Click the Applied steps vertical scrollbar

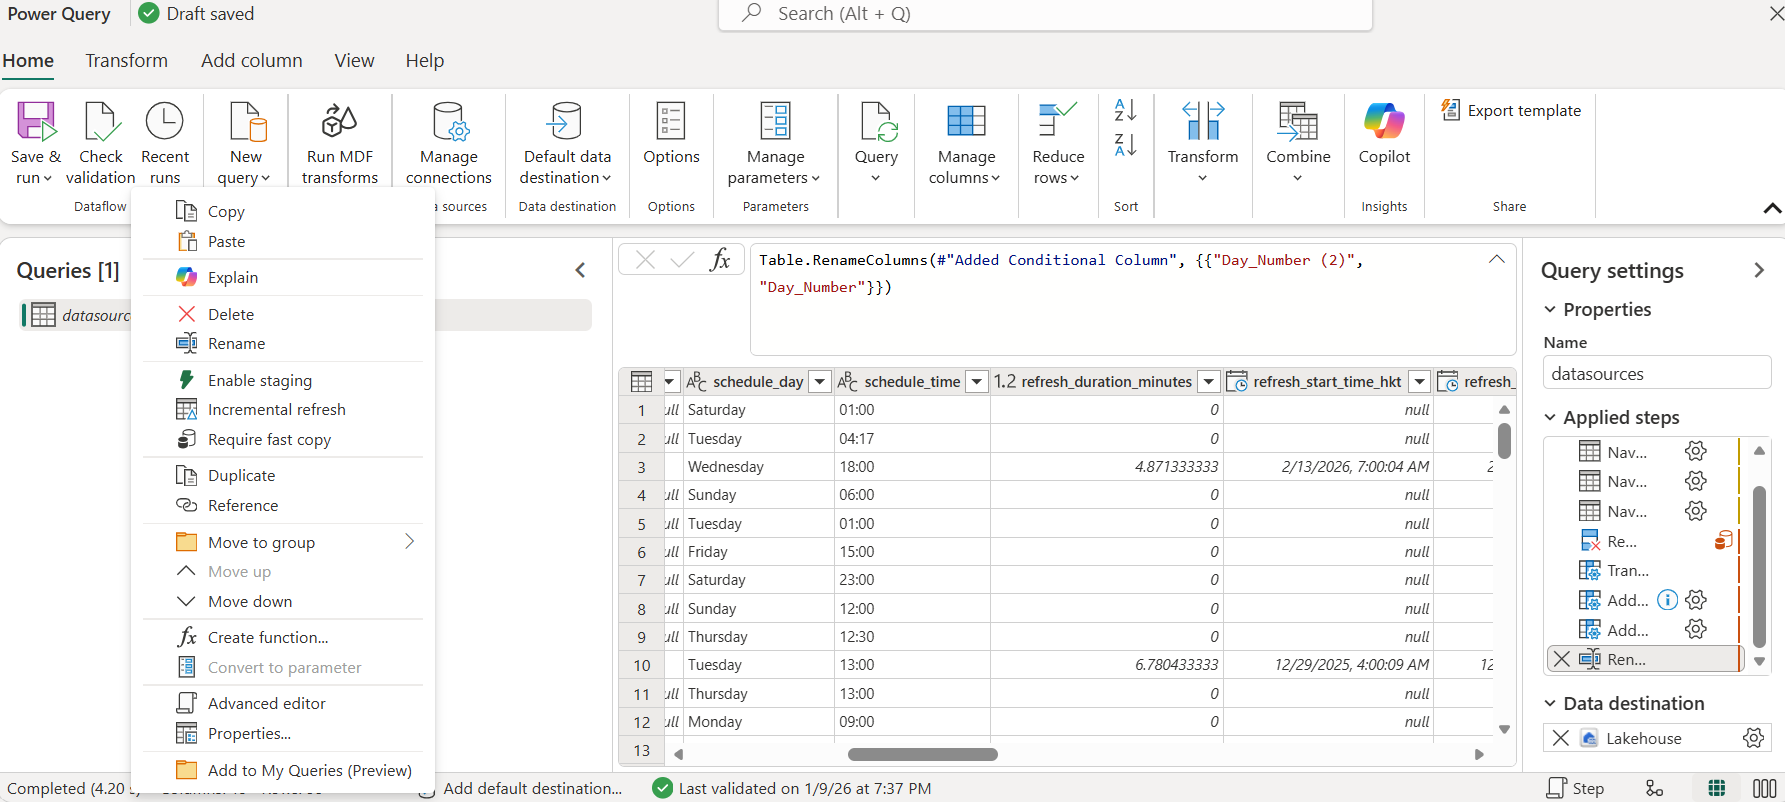click(x=1760, y=565)
